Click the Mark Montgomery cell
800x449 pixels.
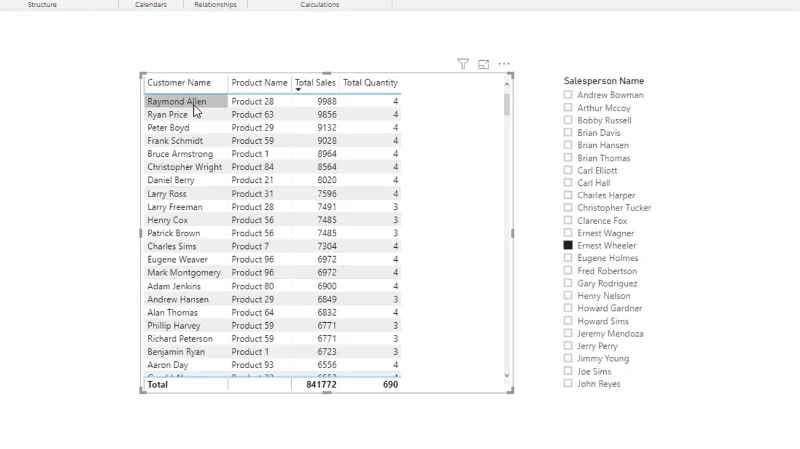(184, 273)
